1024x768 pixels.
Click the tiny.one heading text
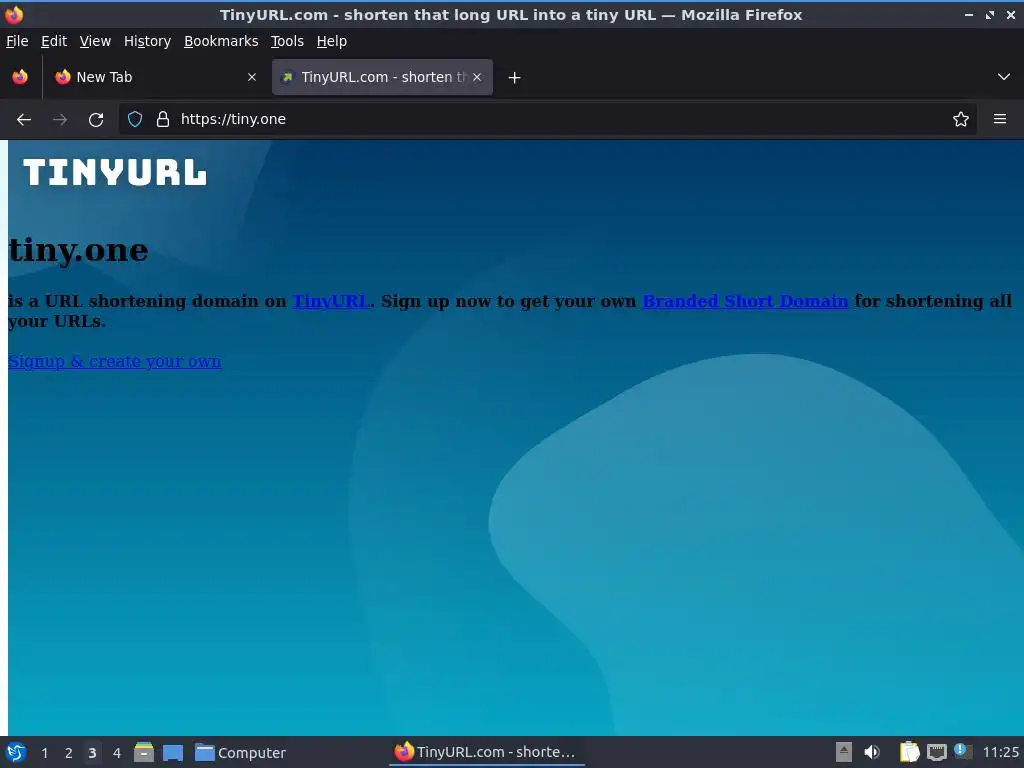point(78,250)
